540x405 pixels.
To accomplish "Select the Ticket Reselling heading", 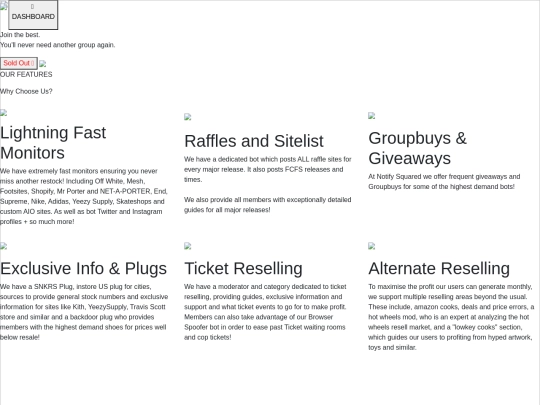I will pyautogui.click(x=243, y=269).
